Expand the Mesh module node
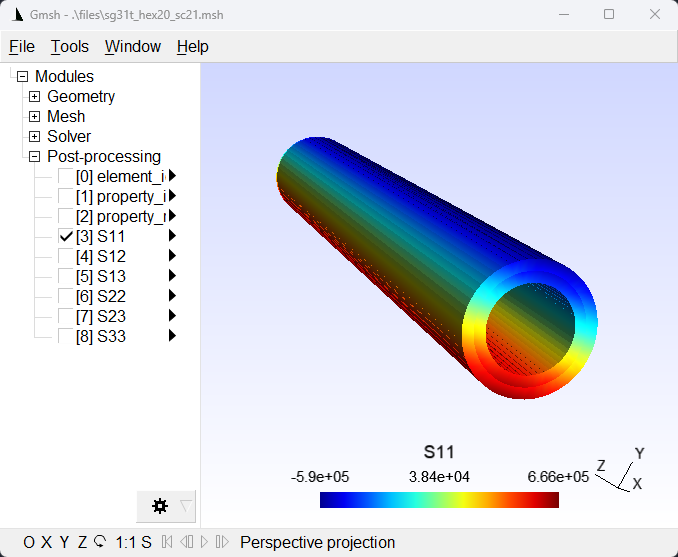This screenshot has height=557, width=678. pos(35,117)
